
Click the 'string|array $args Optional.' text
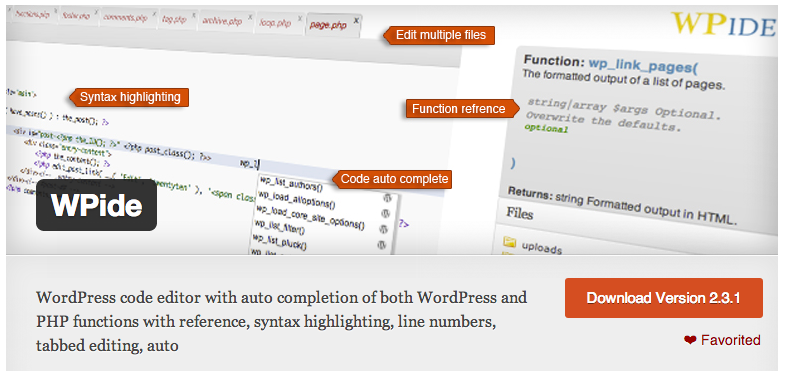(x=624, y=108)
